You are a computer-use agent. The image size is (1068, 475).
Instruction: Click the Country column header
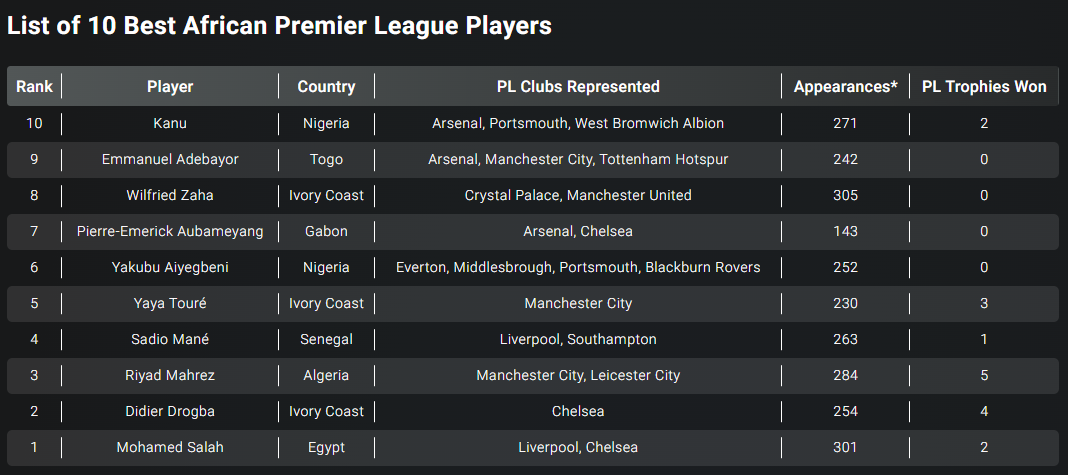326,87
